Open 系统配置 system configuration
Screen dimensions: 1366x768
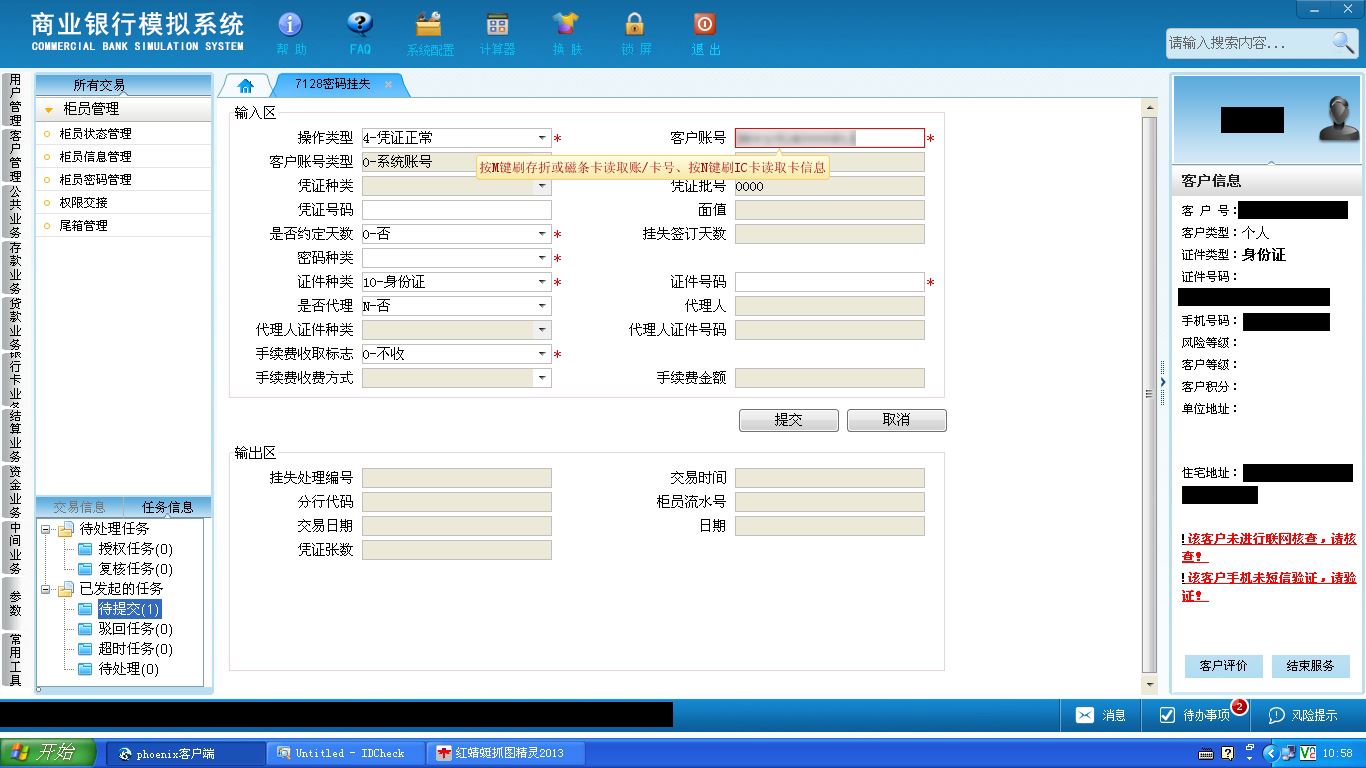[429, 24]
